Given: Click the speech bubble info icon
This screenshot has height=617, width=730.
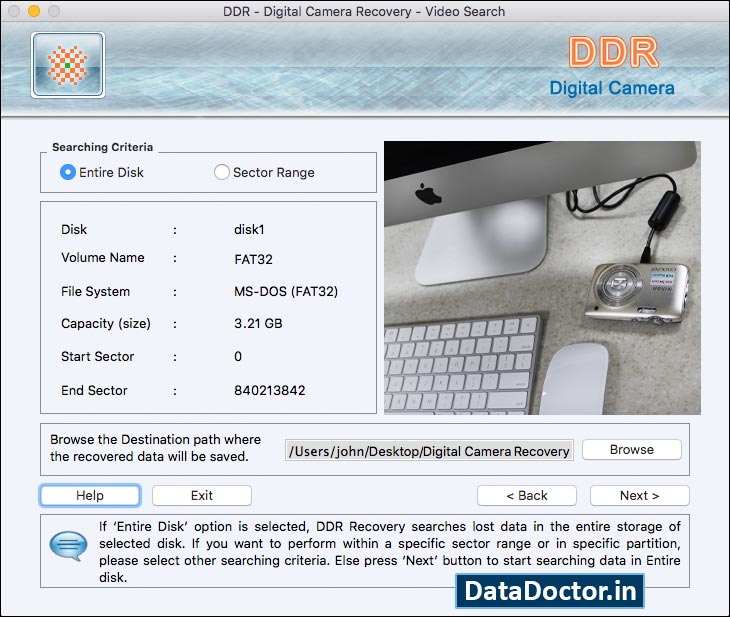Looking at the screenshot, I should click(68, 547).
